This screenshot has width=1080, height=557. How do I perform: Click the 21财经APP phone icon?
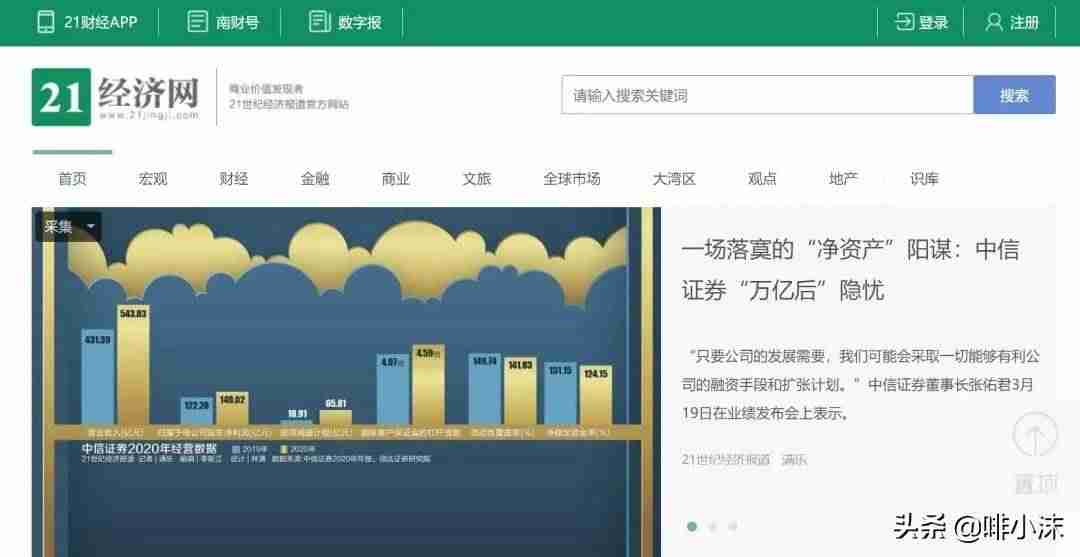[x=45, y=22]
